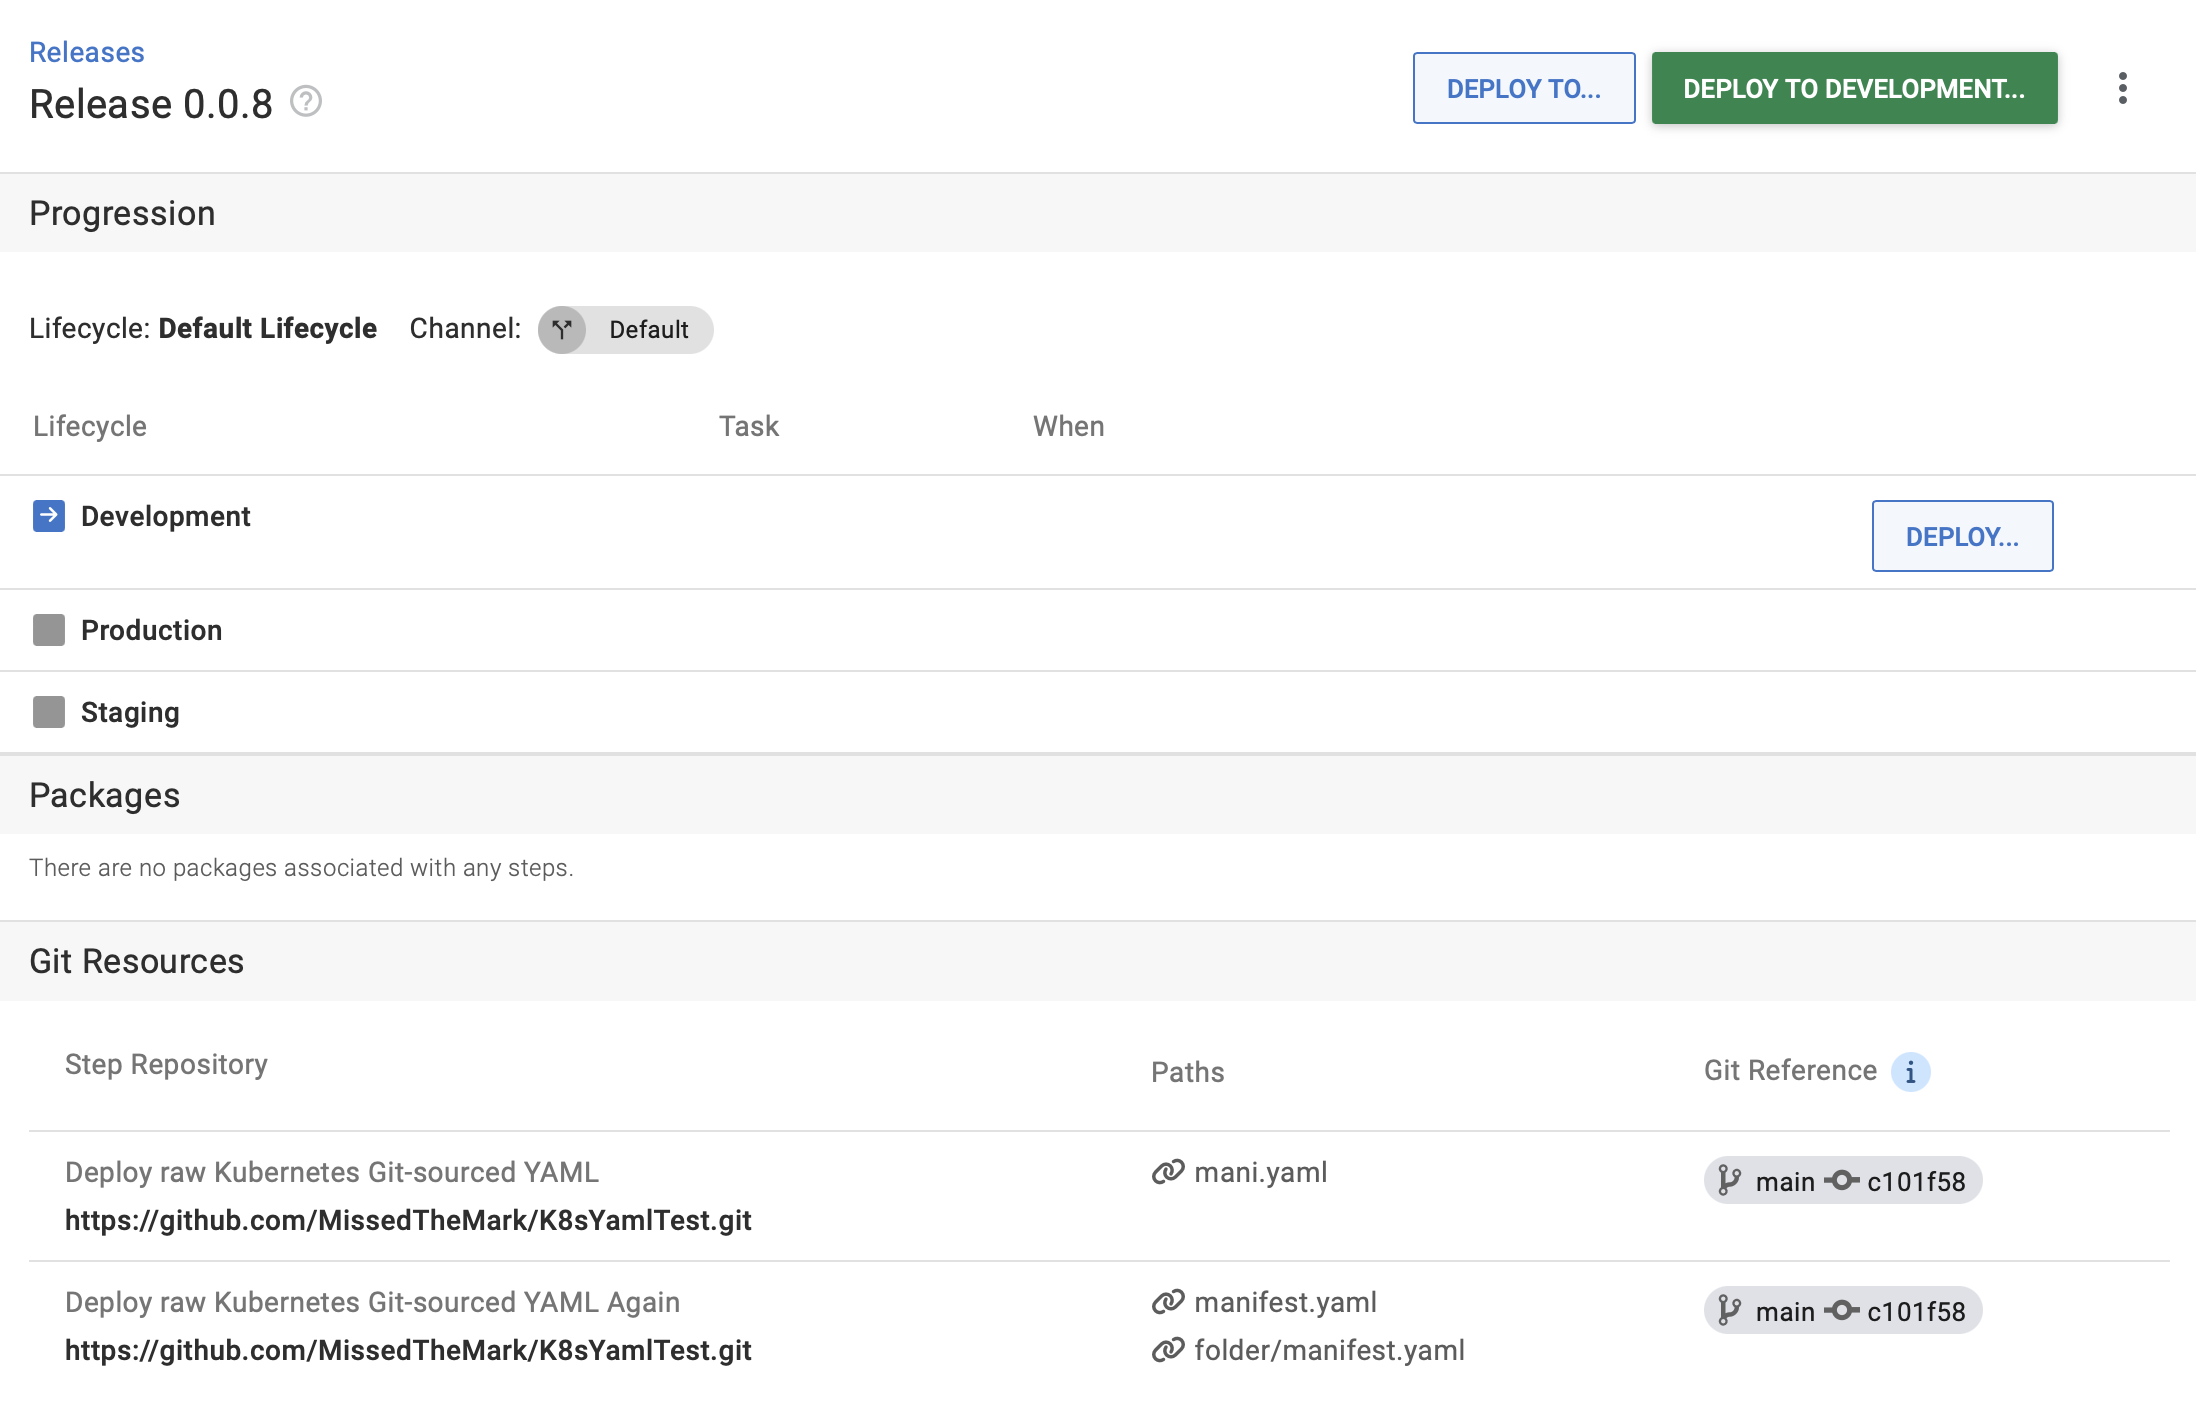
Task: Switch to the Packages section header
Action: pyautogui.click(x=105, y=794)
